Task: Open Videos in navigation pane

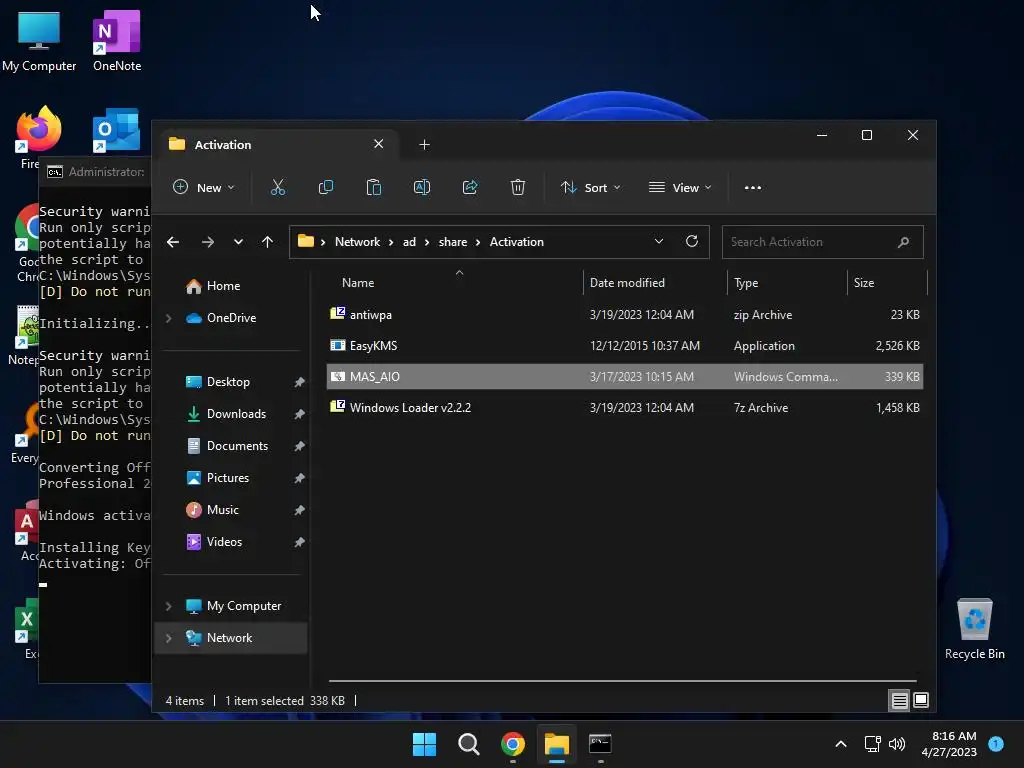Action: click(224, 542)
